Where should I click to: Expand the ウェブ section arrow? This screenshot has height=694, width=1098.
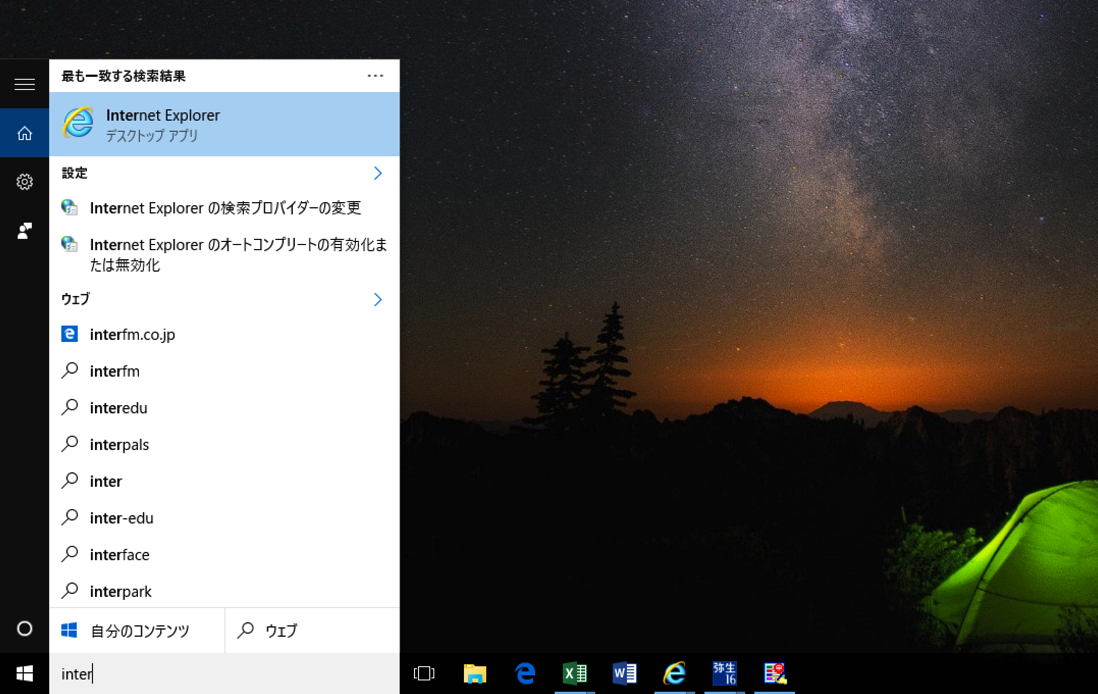(x=377, y=300)
